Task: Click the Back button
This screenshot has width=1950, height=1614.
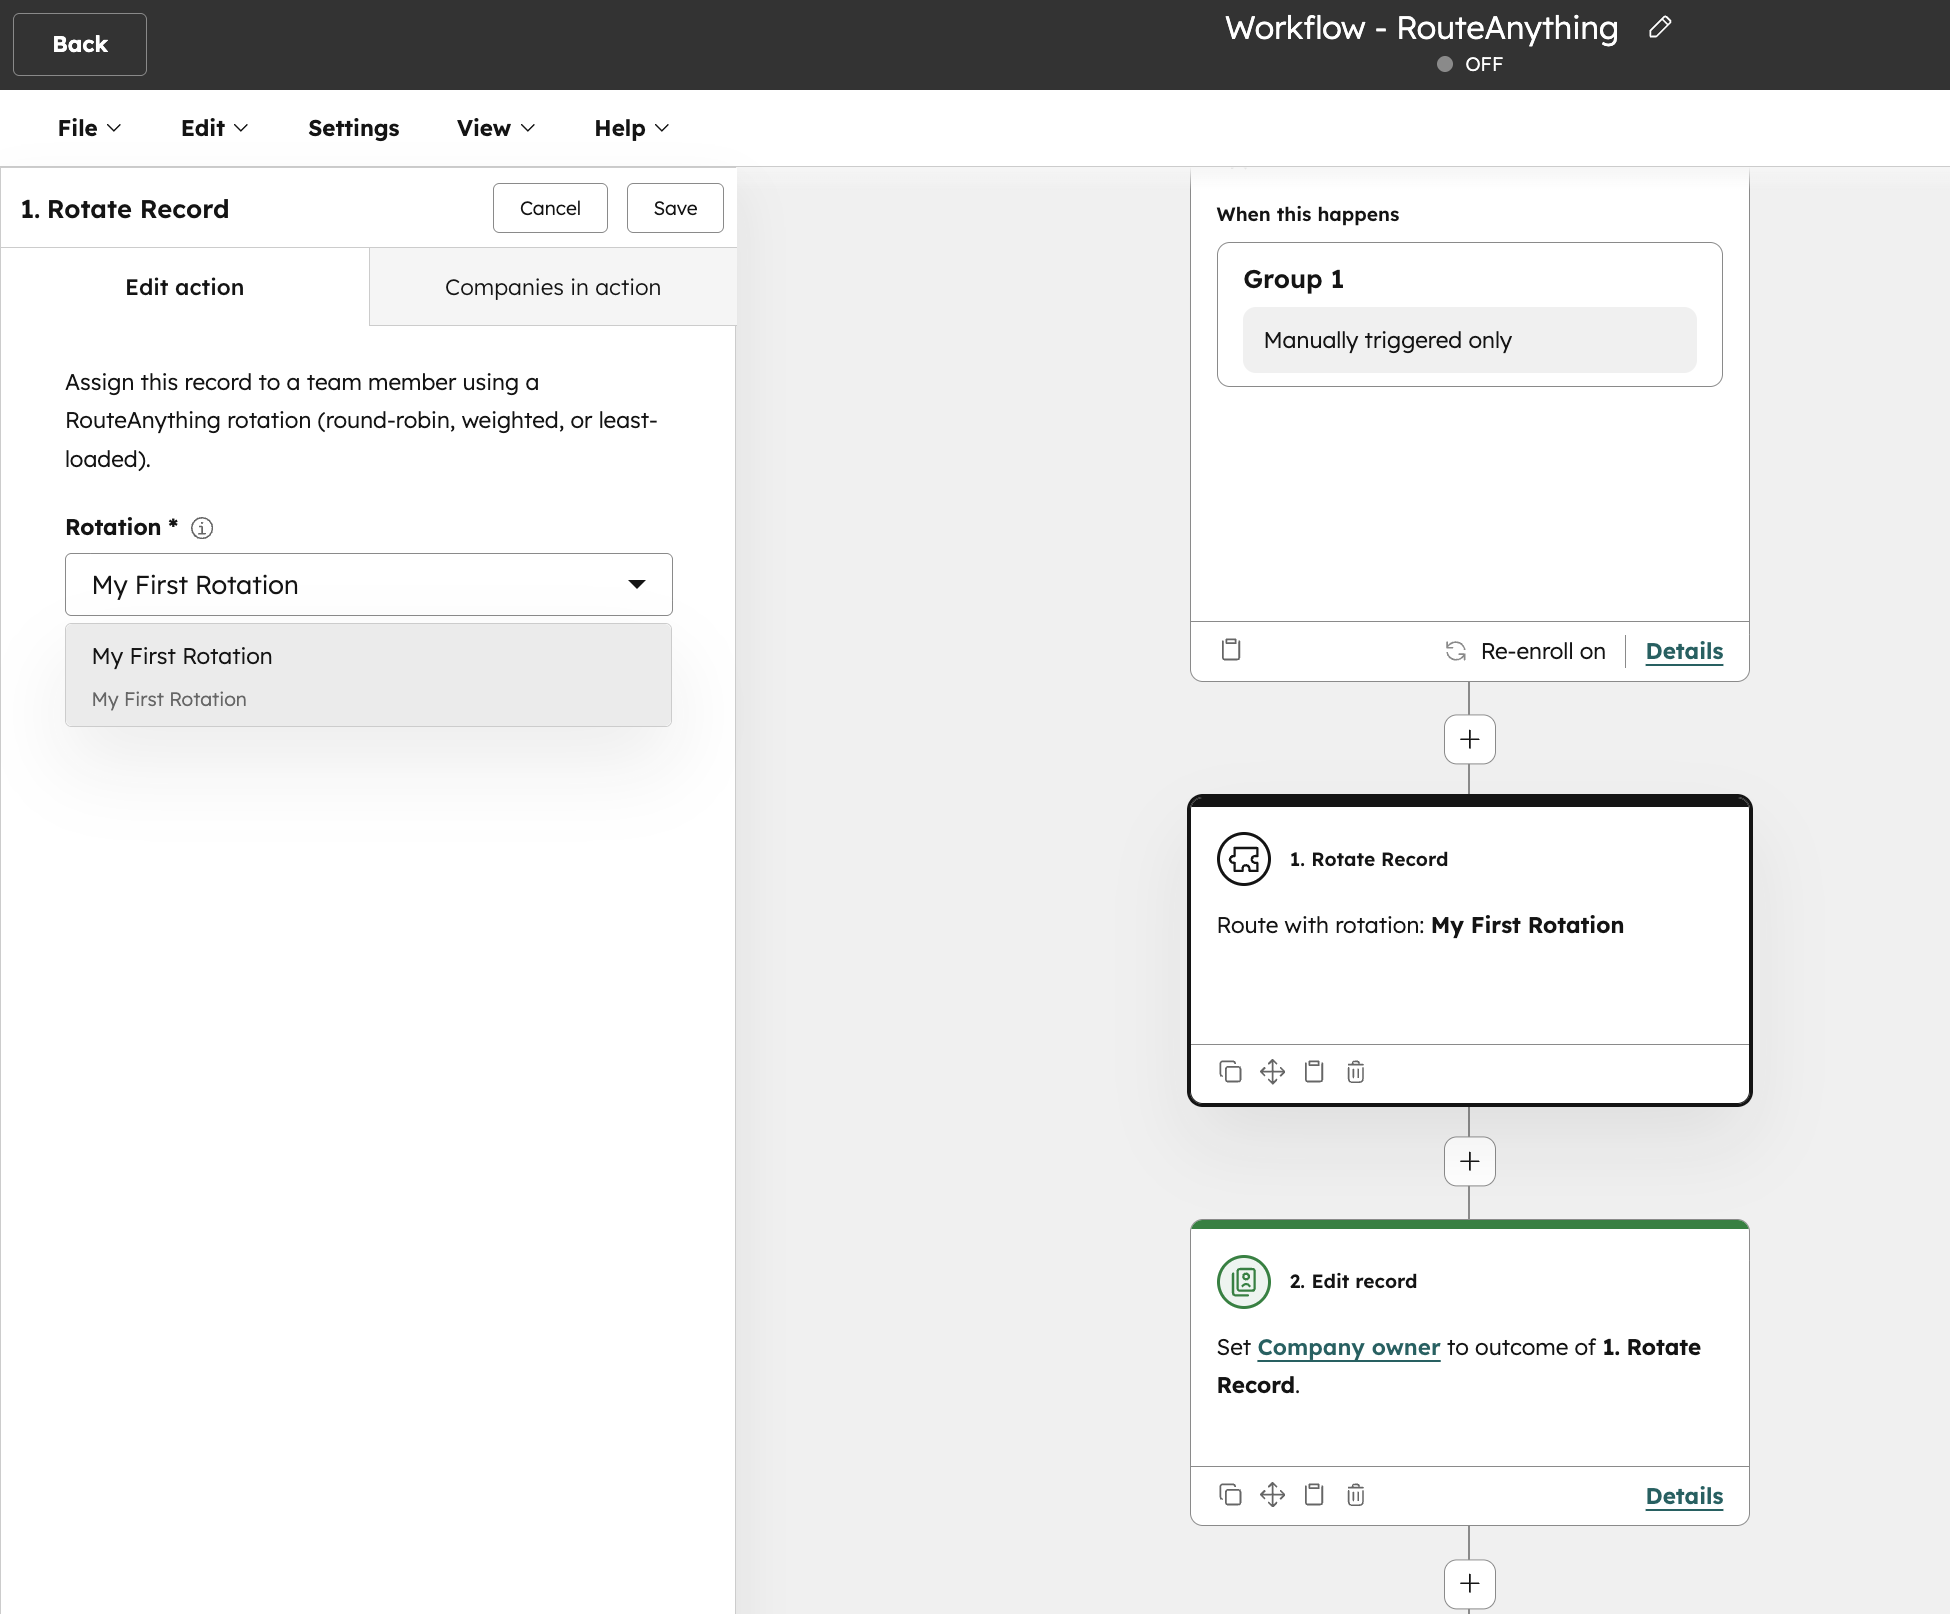Action: (x=80, y=44)
